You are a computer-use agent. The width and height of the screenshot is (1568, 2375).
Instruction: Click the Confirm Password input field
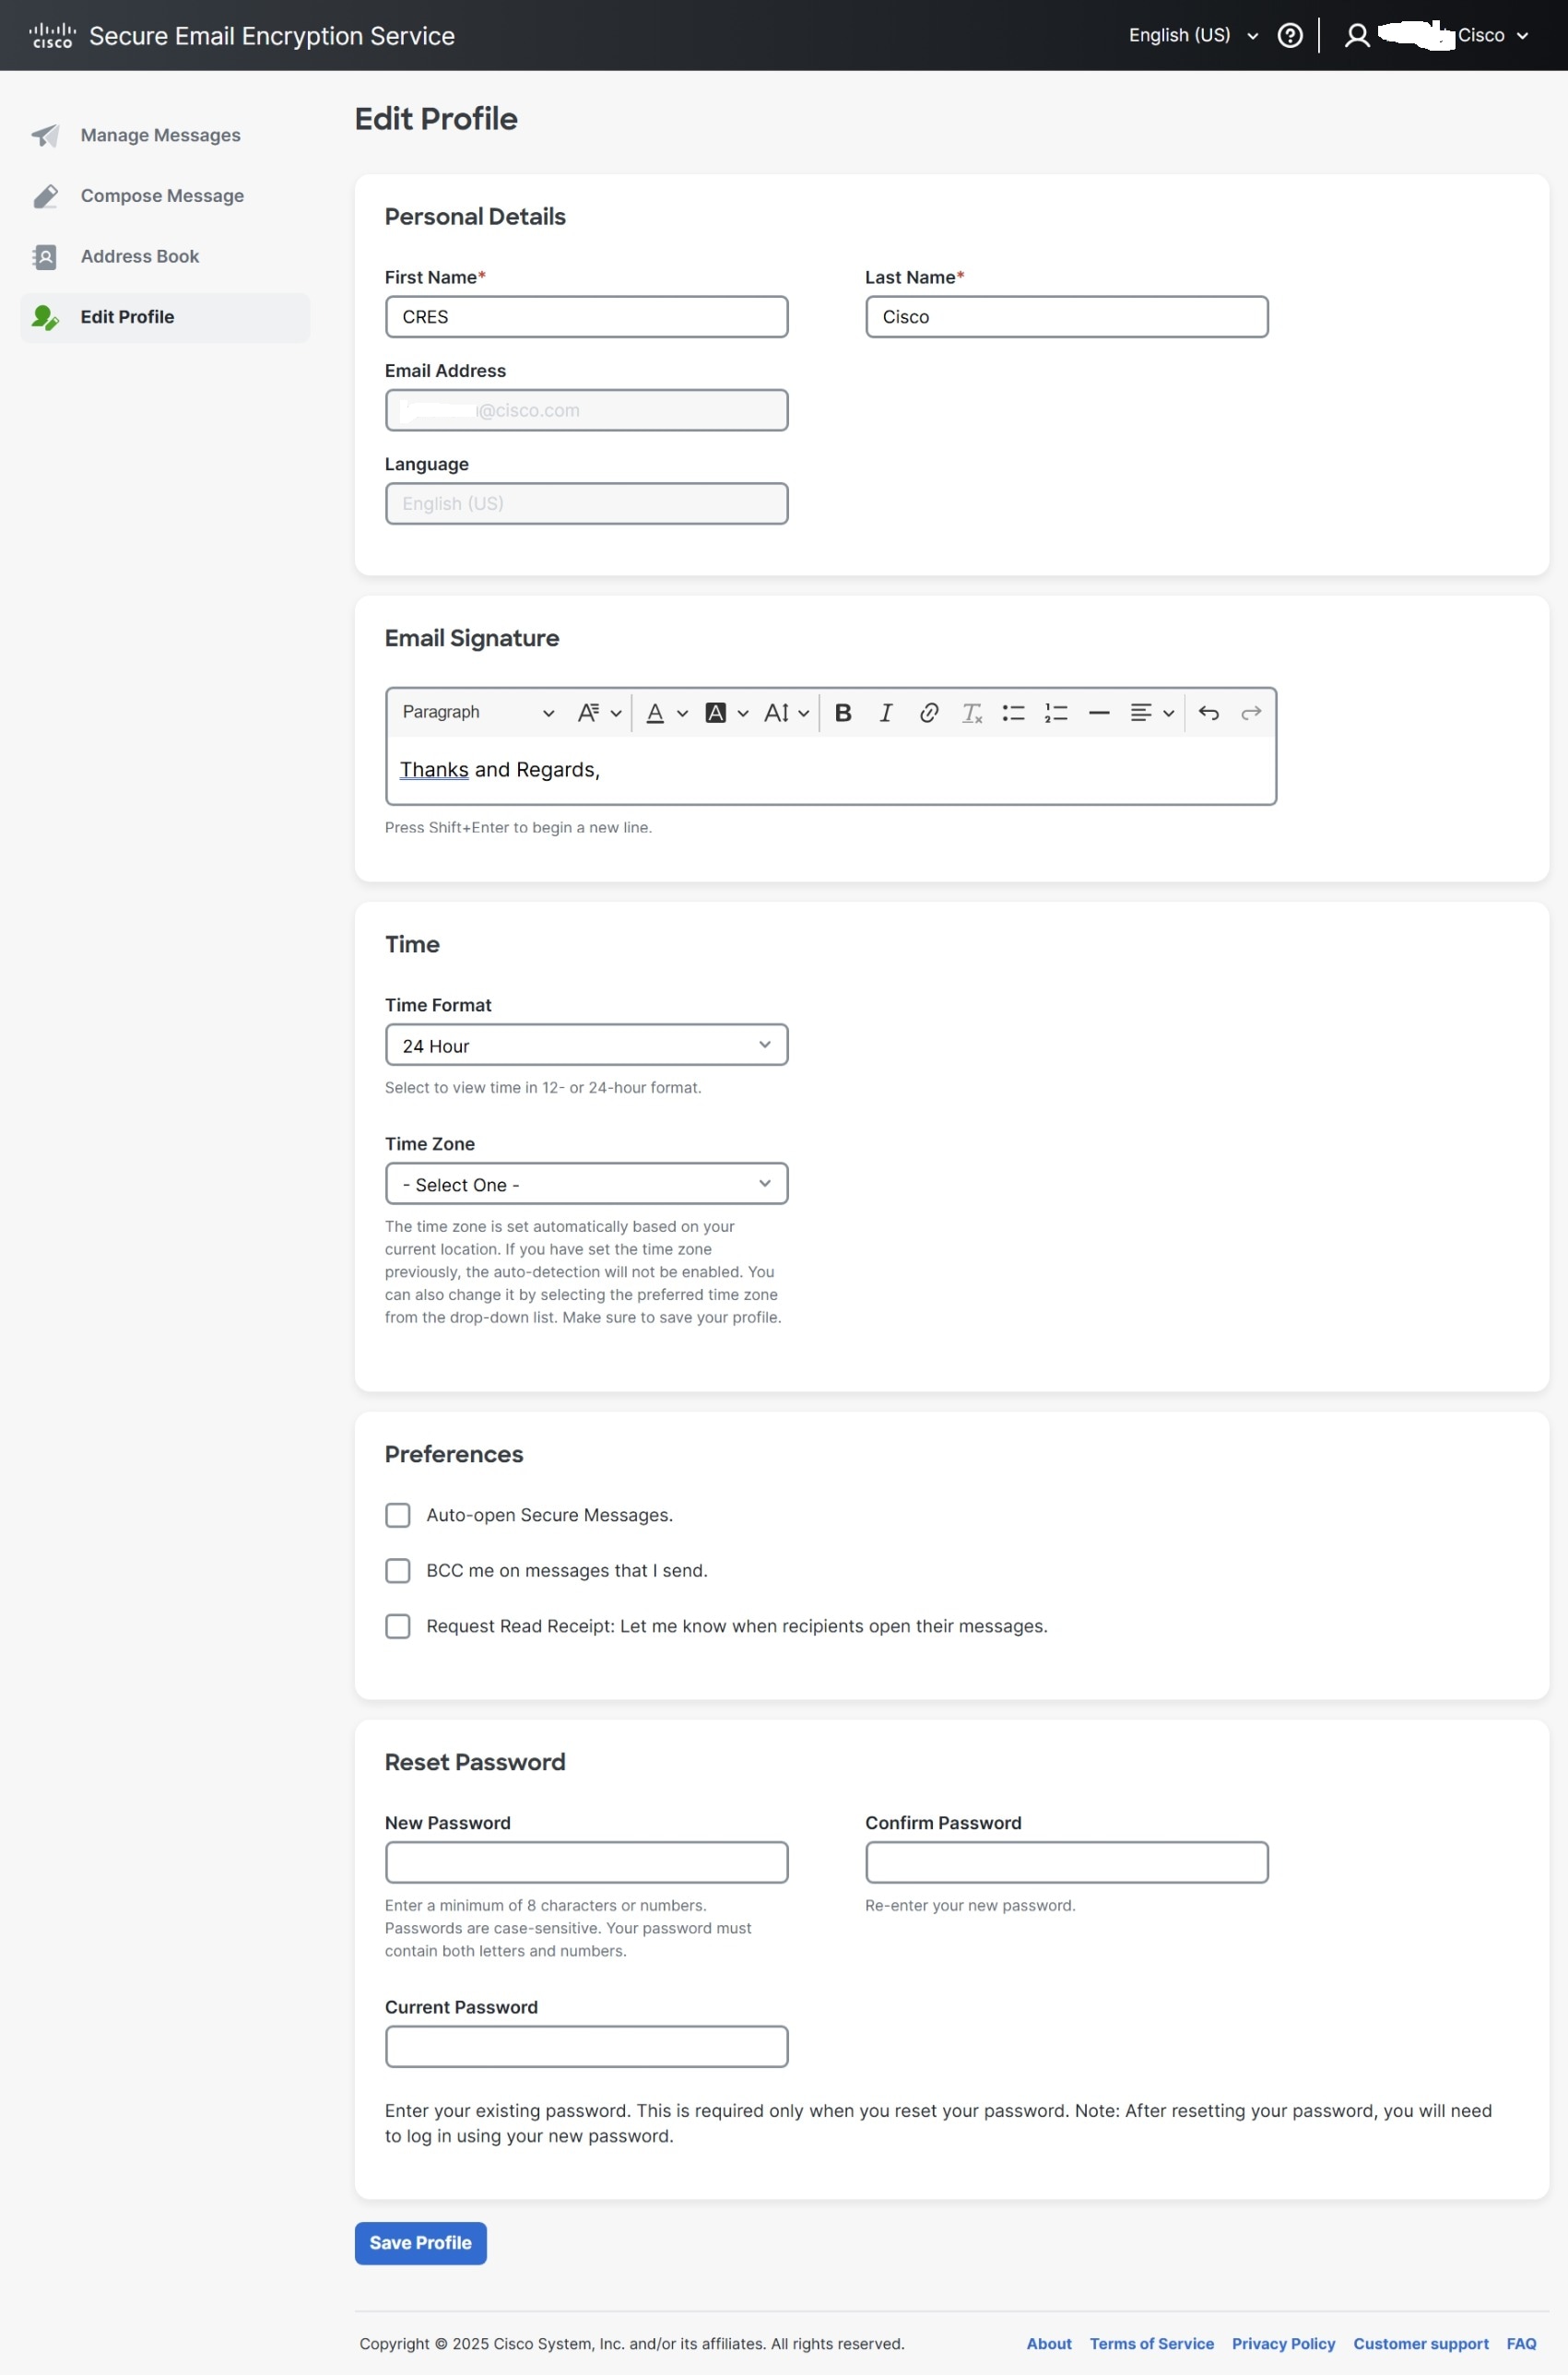[1067, 1862]
